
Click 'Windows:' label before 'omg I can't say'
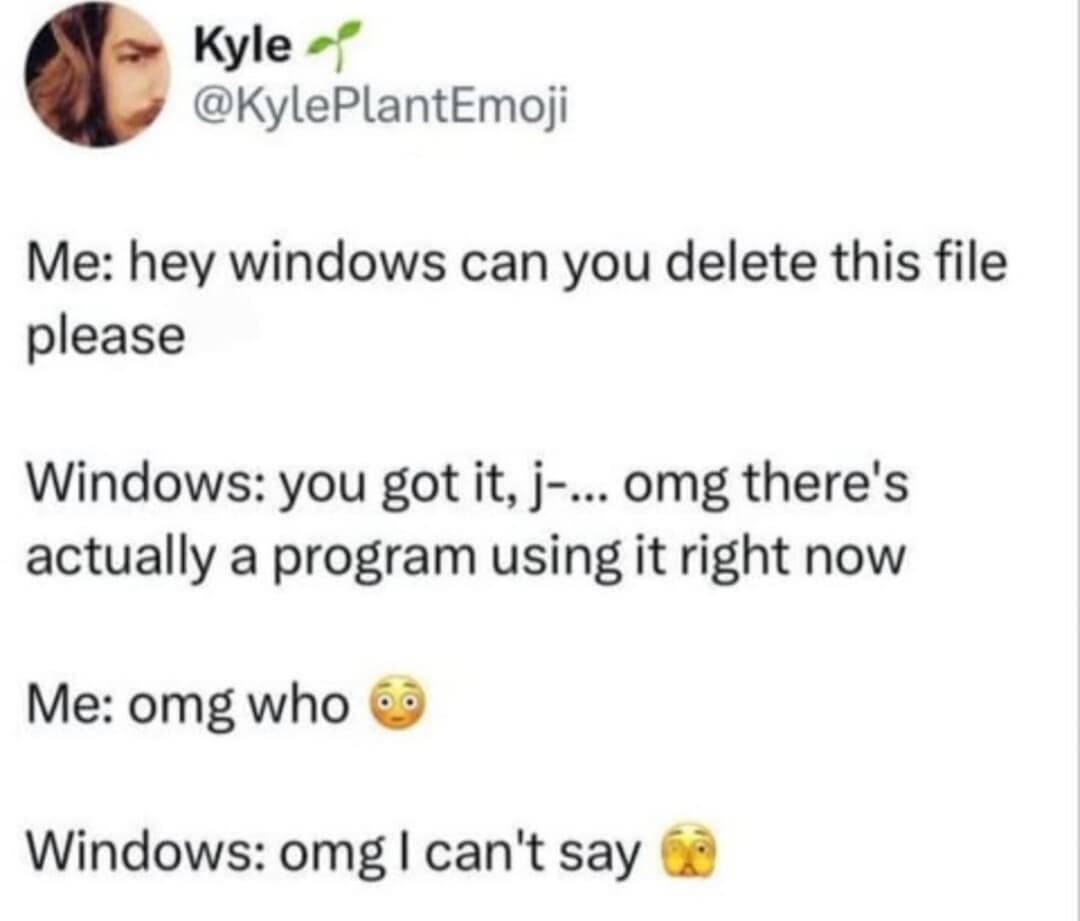(145, 853)
